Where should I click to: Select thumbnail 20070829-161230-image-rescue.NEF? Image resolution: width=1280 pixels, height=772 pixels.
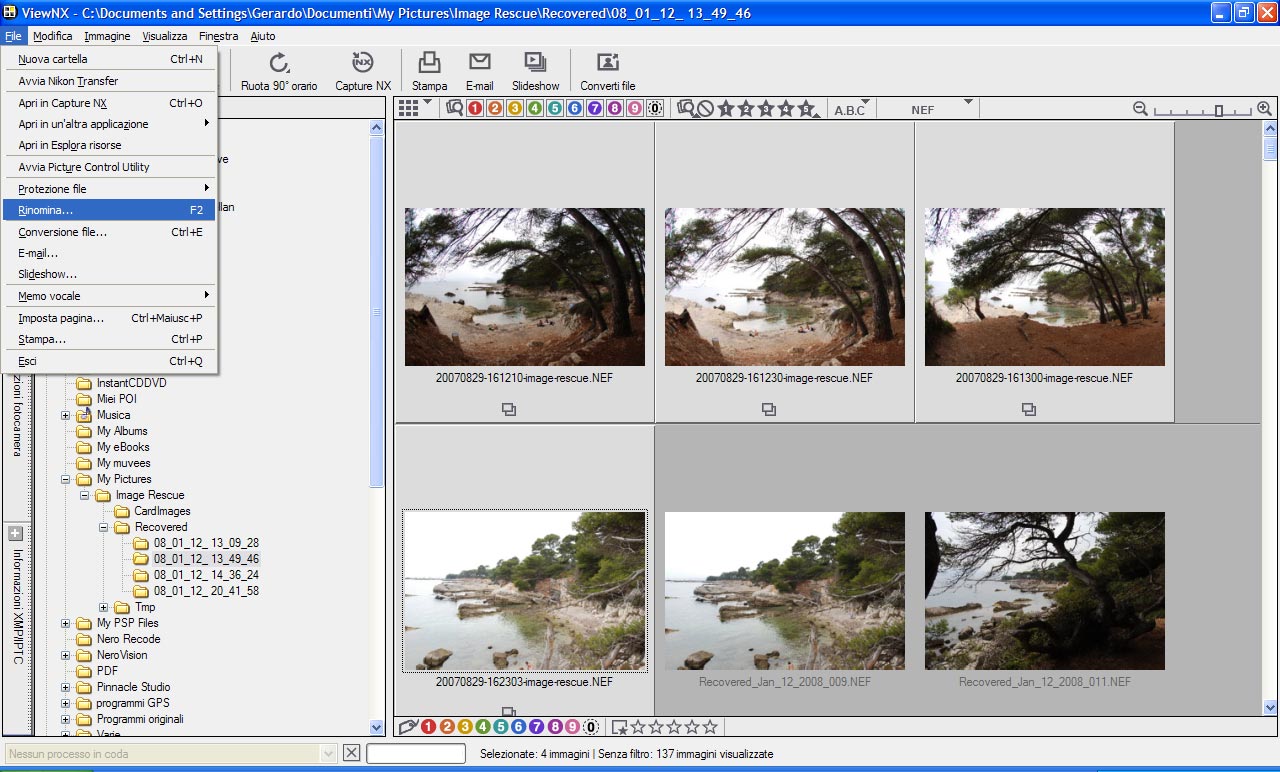tap(784, 286)
